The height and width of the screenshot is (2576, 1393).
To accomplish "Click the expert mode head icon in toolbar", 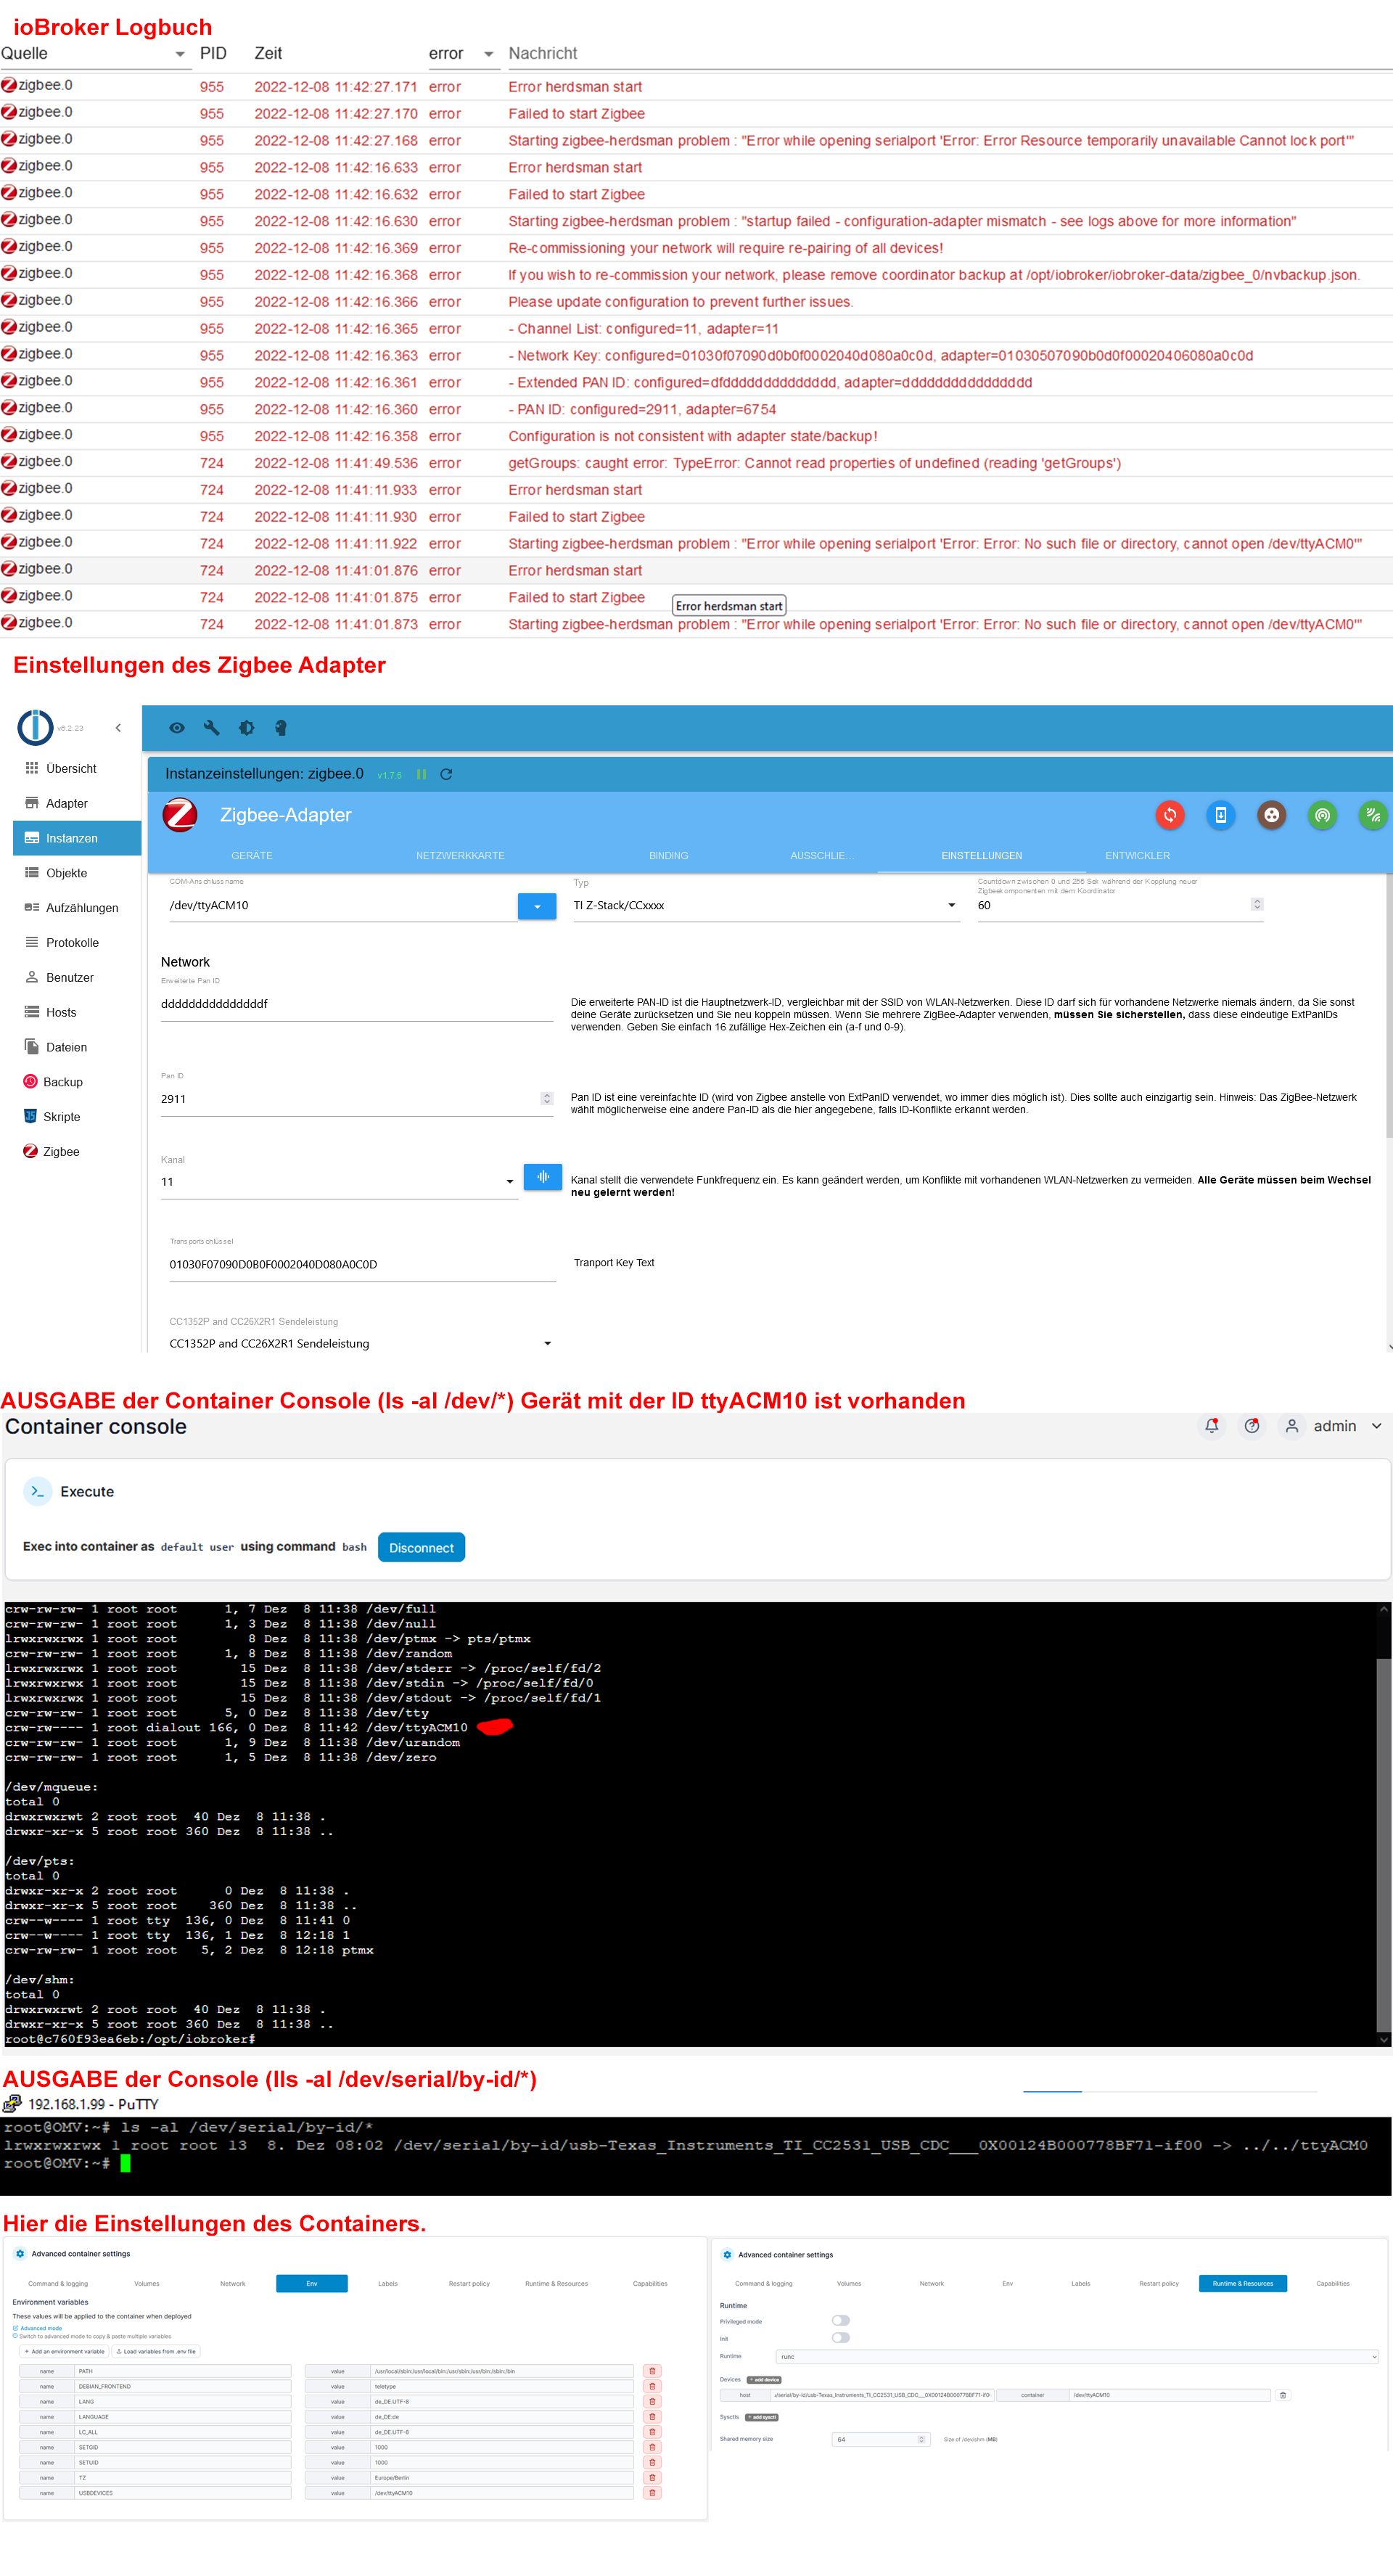I will [281, 728].
